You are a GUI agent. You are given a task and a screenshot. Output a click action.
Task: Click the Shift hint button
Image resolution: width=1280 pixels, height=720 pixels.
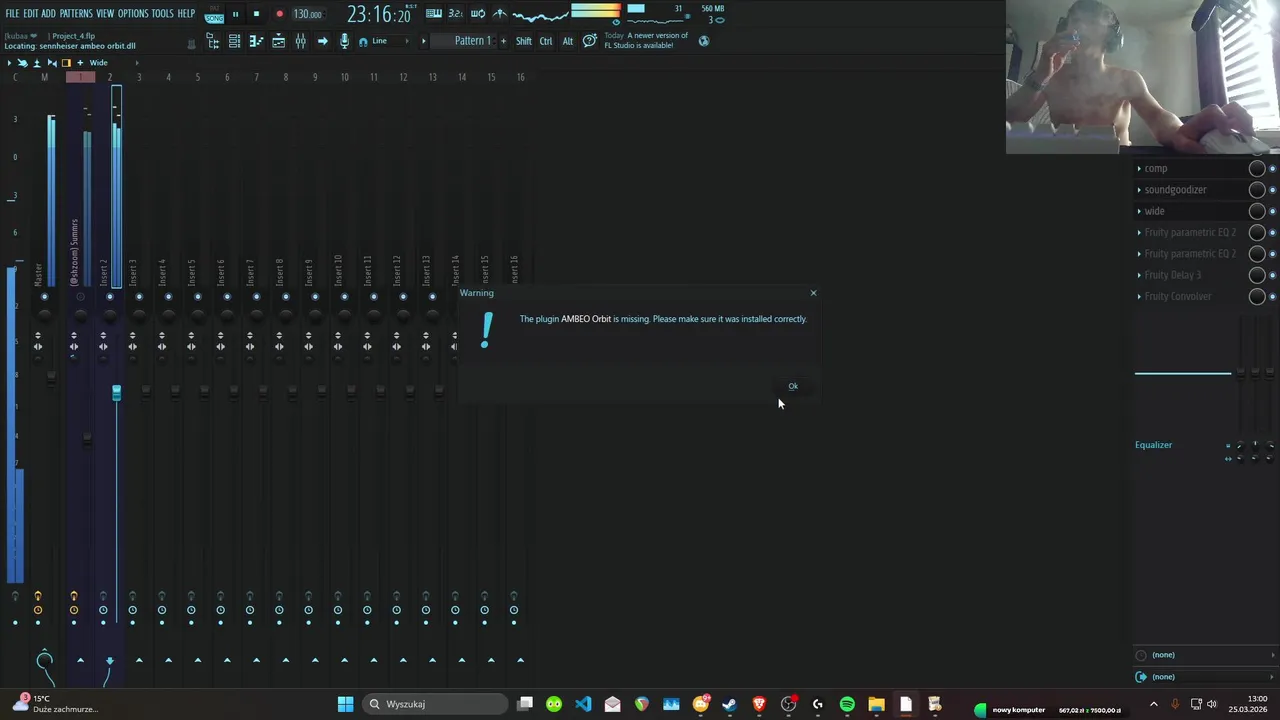coord(524,41)
